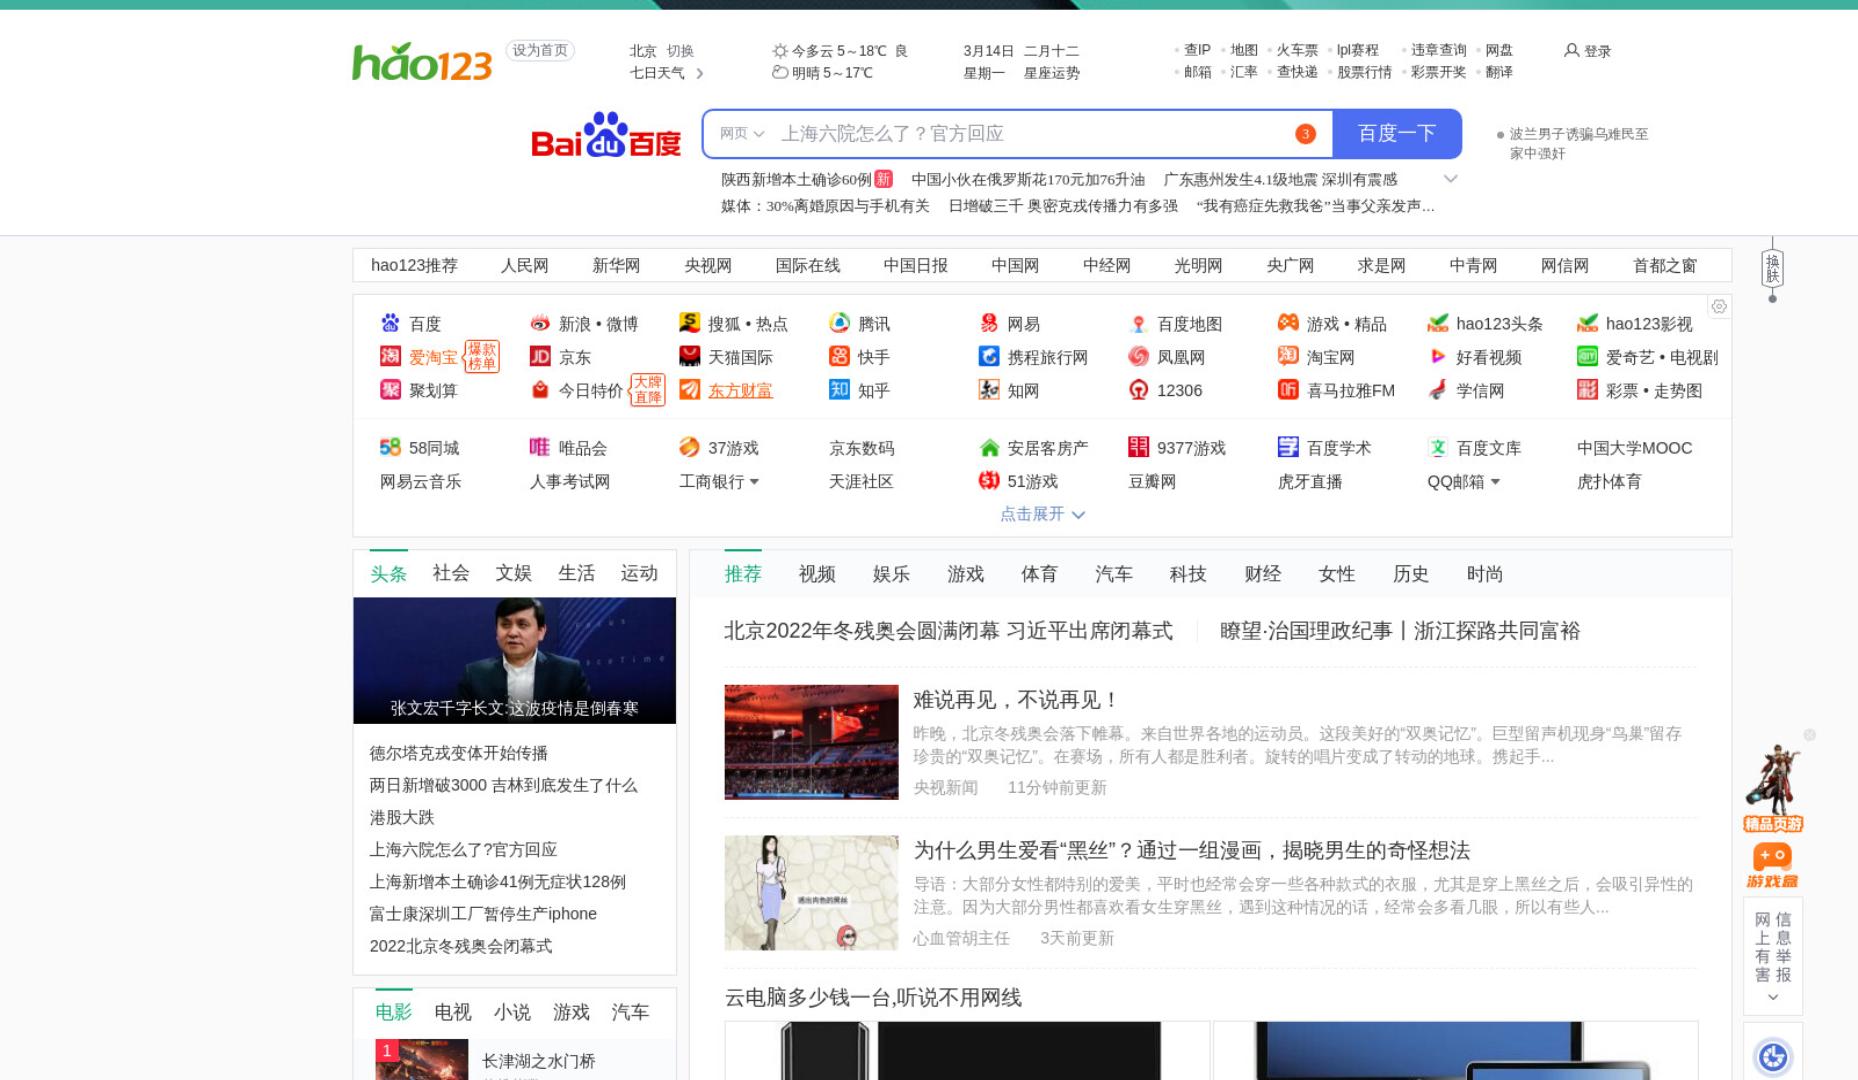Click the 新浪 eye icon
This screenshot has height=1080, width=1858.
(x=540, y=323)
